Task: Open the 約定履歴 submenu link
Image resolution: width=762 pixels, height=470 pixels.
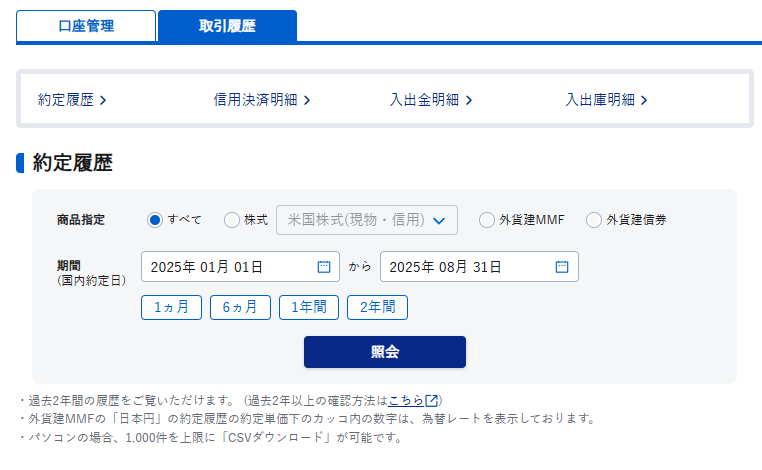Action: point(72,100)
